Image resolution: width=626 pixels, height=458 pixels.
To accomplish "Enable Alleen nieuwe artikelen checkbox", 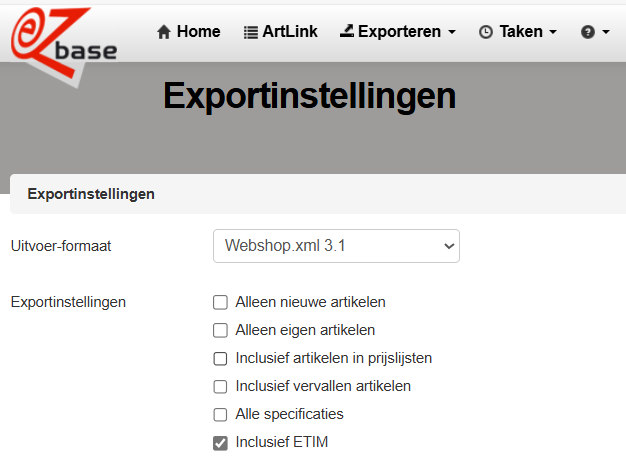I will coord(220,302).
